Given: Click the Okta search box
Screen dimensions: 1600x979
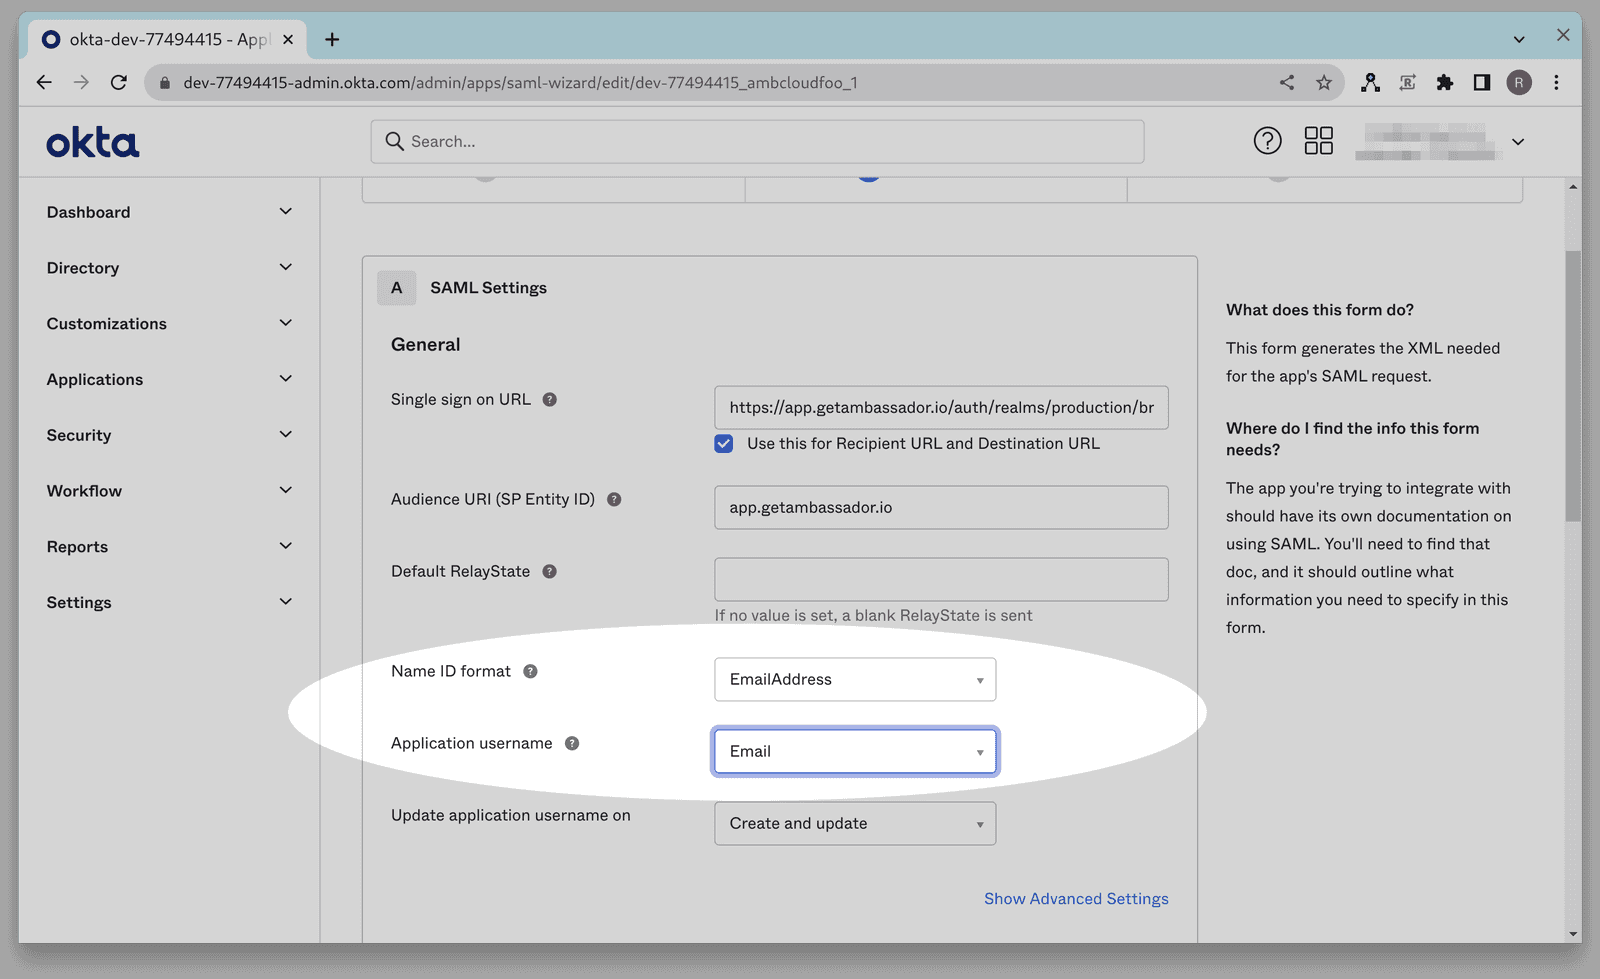Looking at the screenshot, I should coord(757,141).
